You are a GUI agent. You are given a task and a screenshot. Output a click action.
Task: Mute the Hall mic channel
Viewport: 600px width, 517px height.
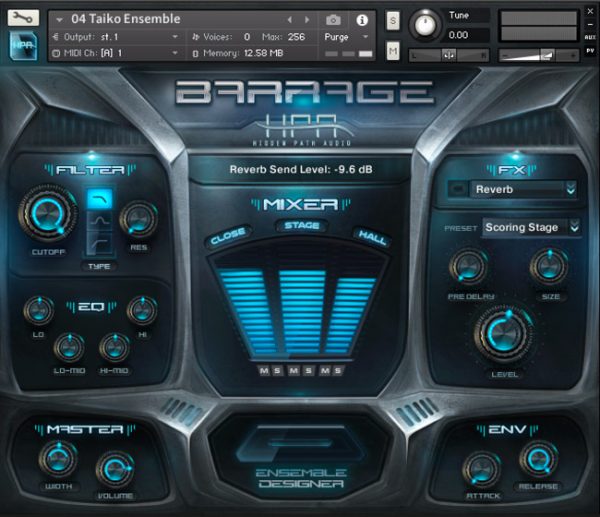[324, 370]
